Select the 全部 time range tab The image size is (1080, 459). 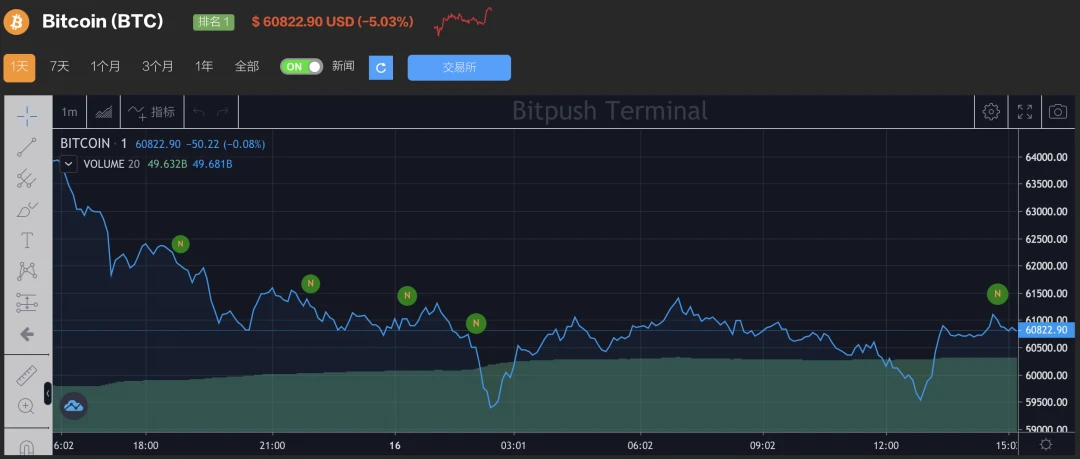[x=247, y=67]
